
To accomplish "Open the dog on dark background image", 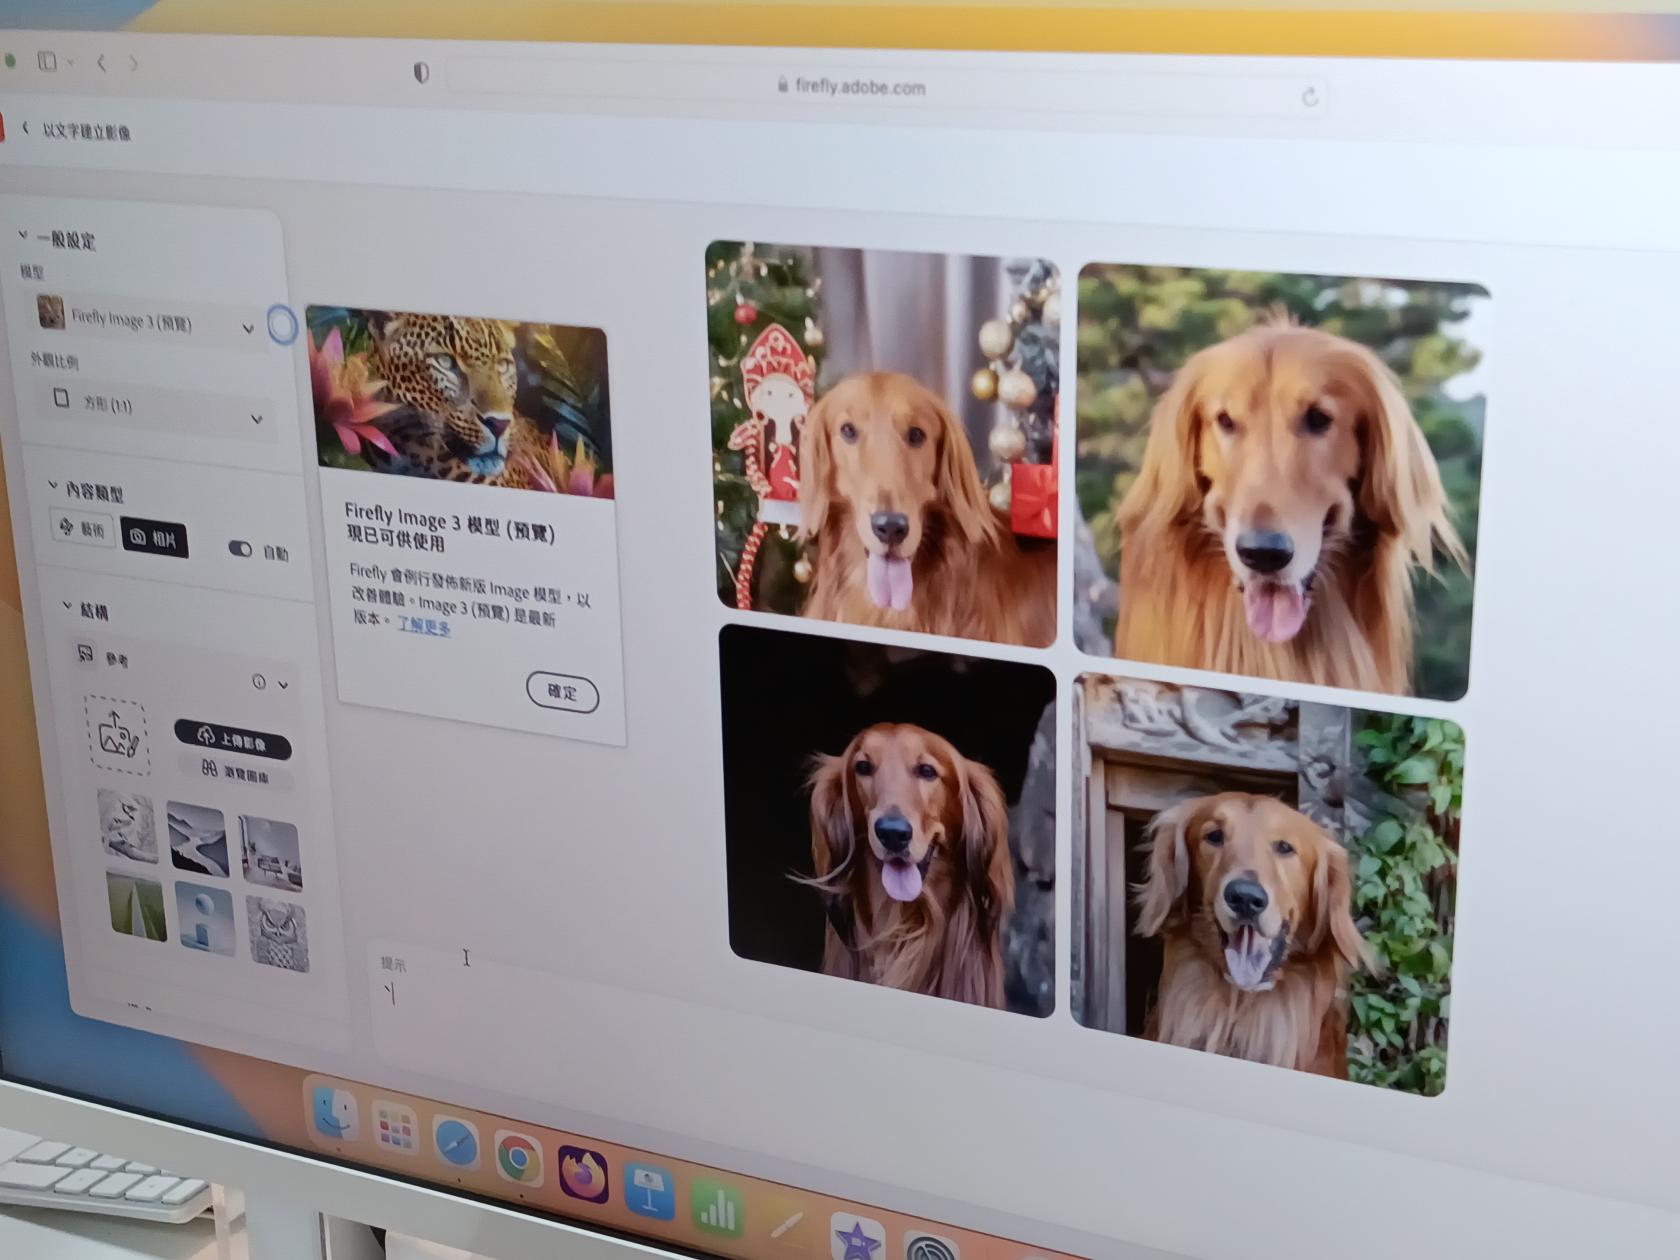I will (889, 820).
